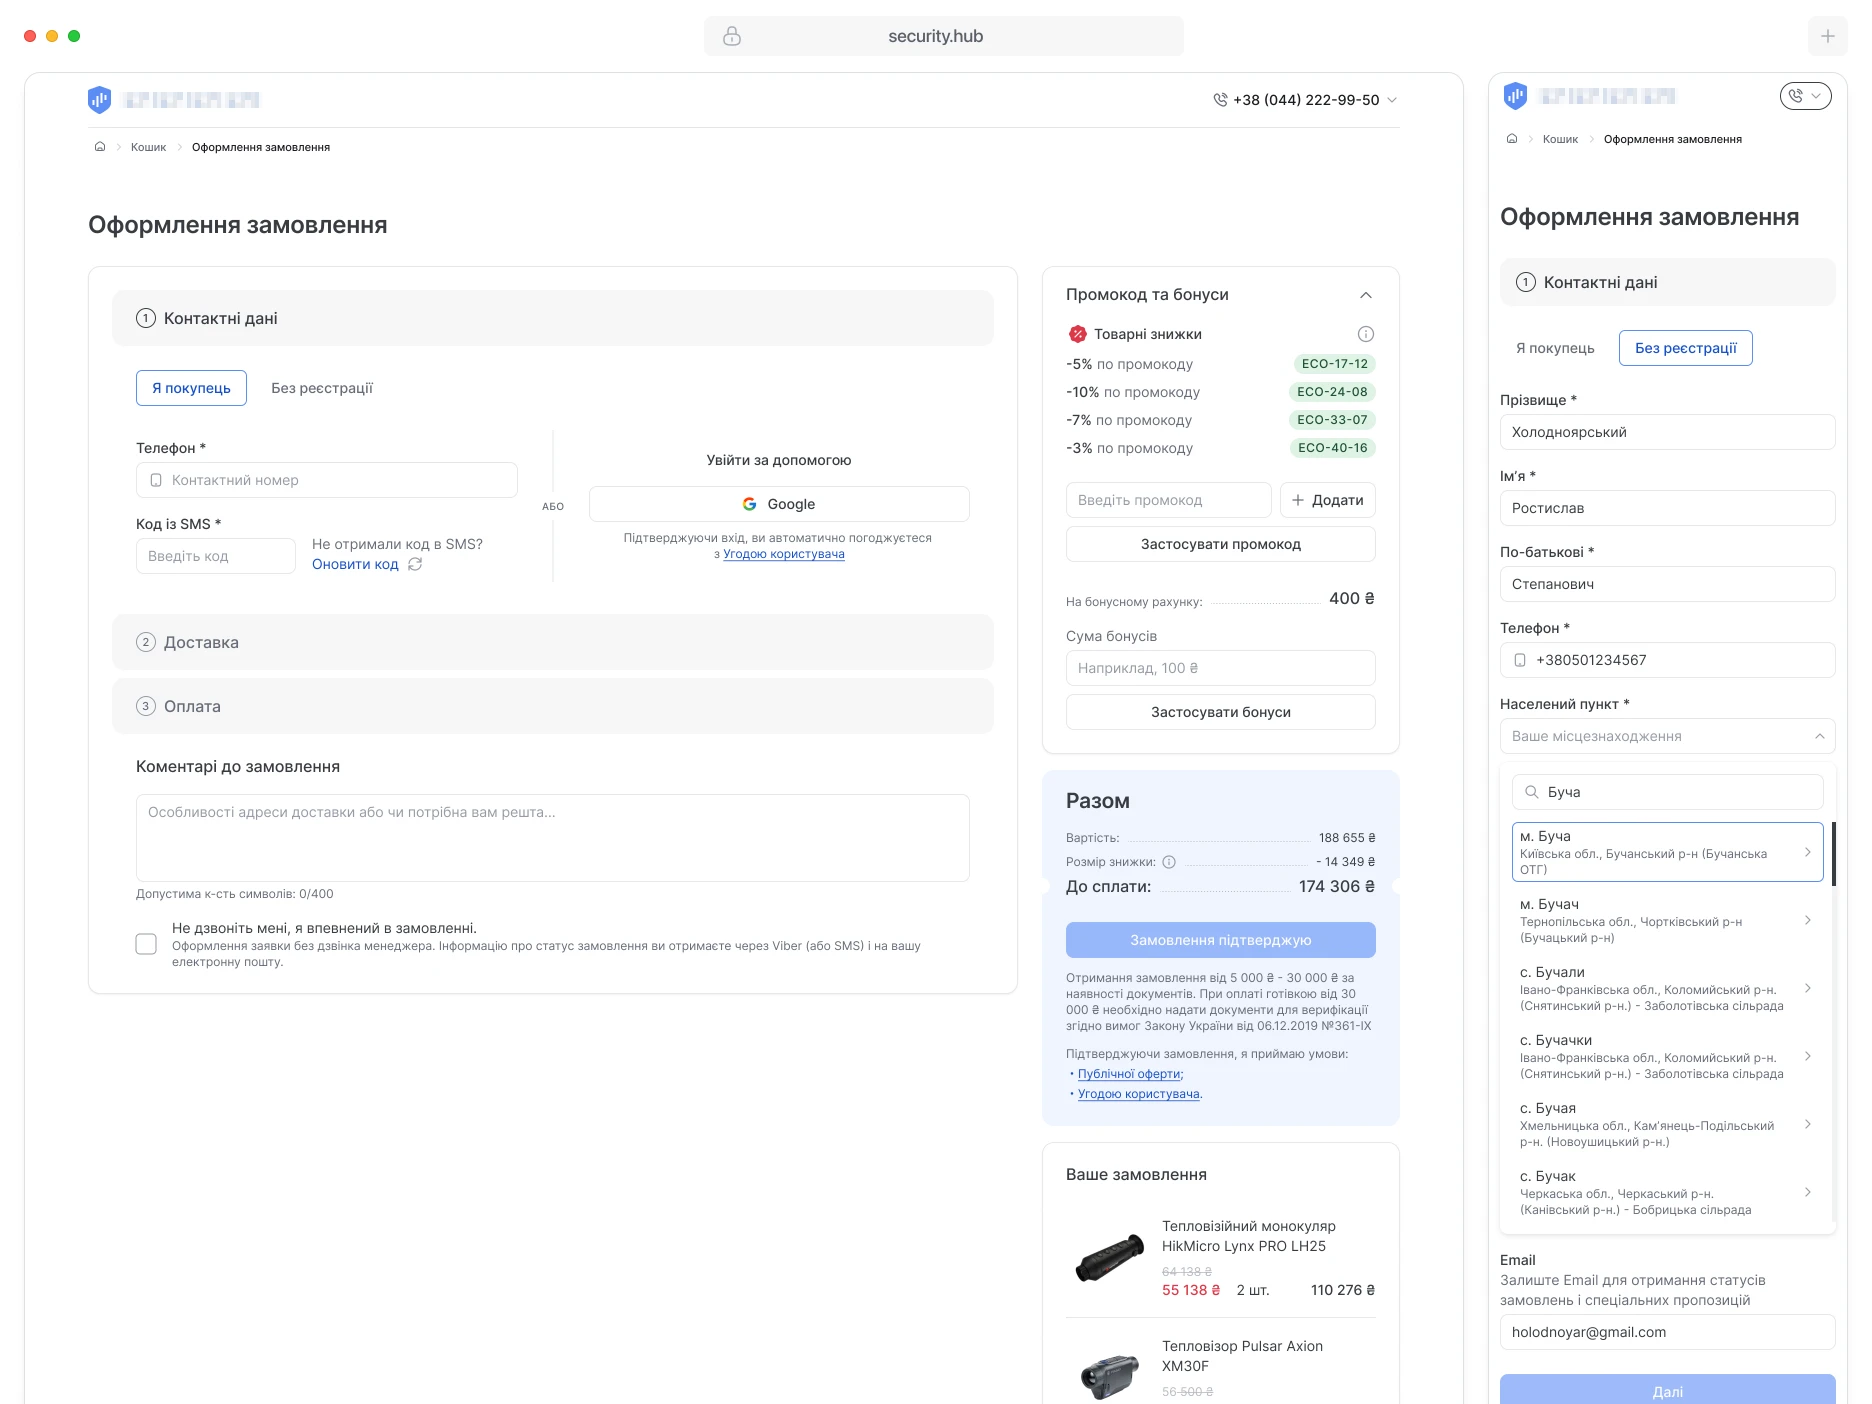Click ECO-17-12 promo code badge
Screen dimensions: 1872x1404
tap(1334, 364)
